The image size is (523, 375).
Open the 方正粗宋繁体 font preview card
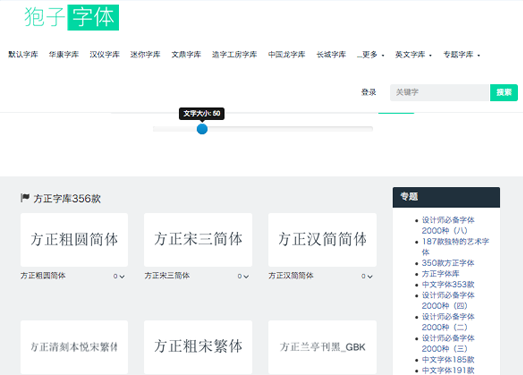point(198,347)
